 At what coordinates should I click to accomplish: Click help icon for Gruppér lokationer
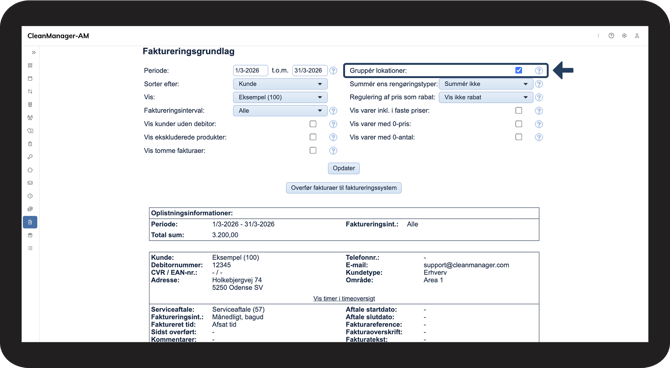539,71
